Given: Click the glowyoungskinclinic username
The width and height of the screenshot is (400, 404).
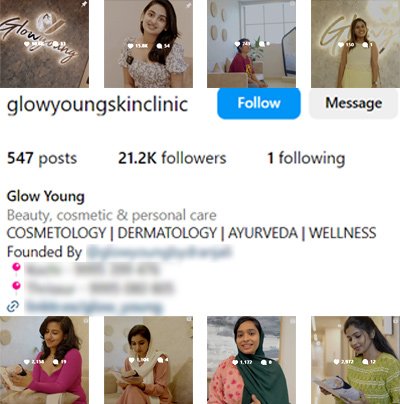Looking at the screenshot, I should (98, 104).
